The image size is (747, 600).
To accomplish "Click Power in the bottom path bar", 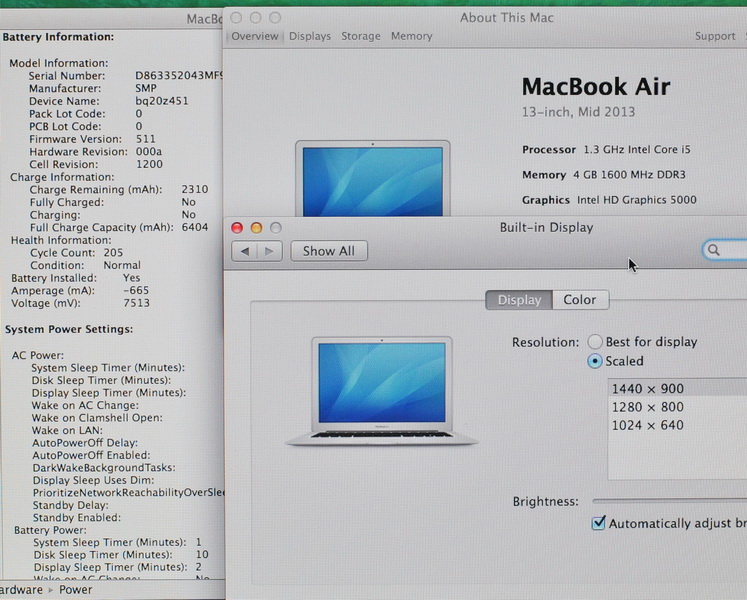I will coord(75,590).
